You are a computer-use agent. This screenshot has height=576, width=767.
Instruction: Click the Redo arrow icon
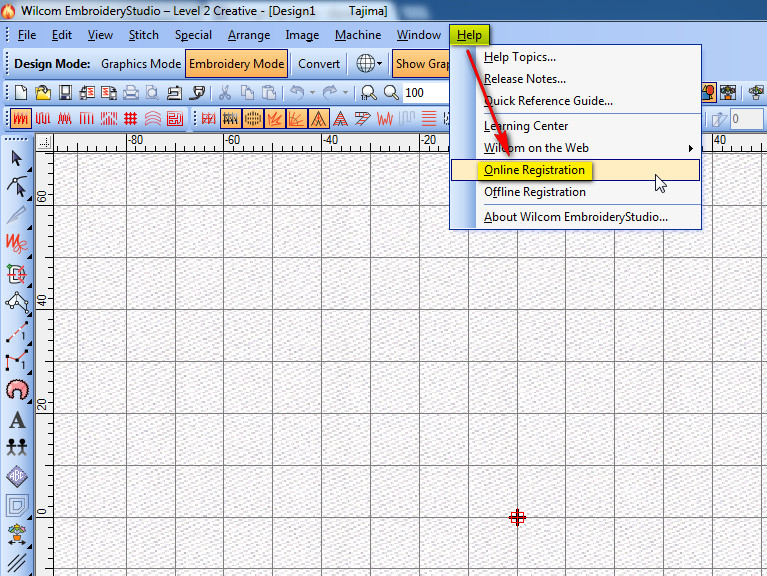coord(330,92)
